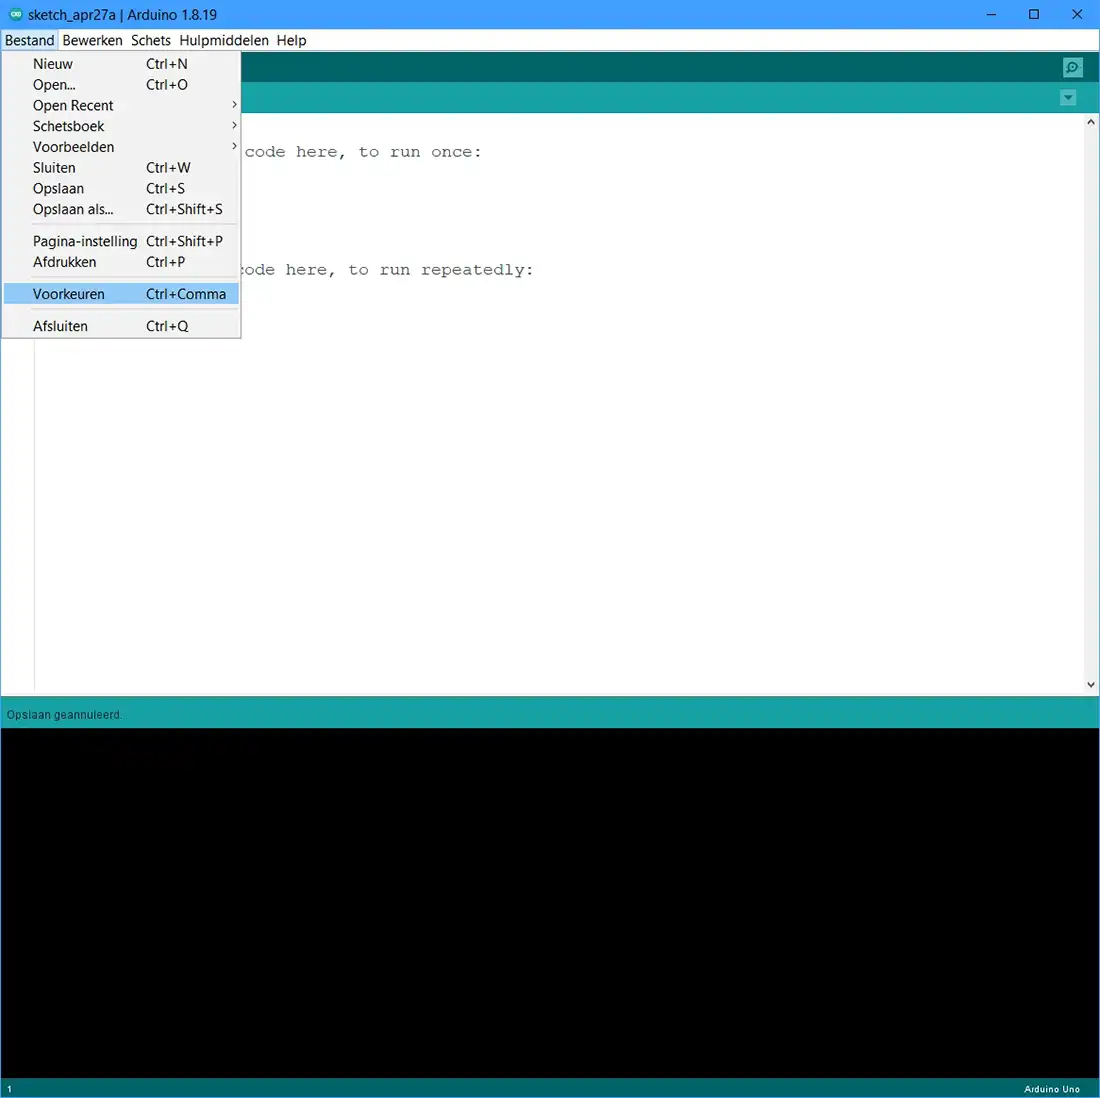Expand the Schetsboek submenu
This screenshot has height=1098, width=1100.
[120, 126]
